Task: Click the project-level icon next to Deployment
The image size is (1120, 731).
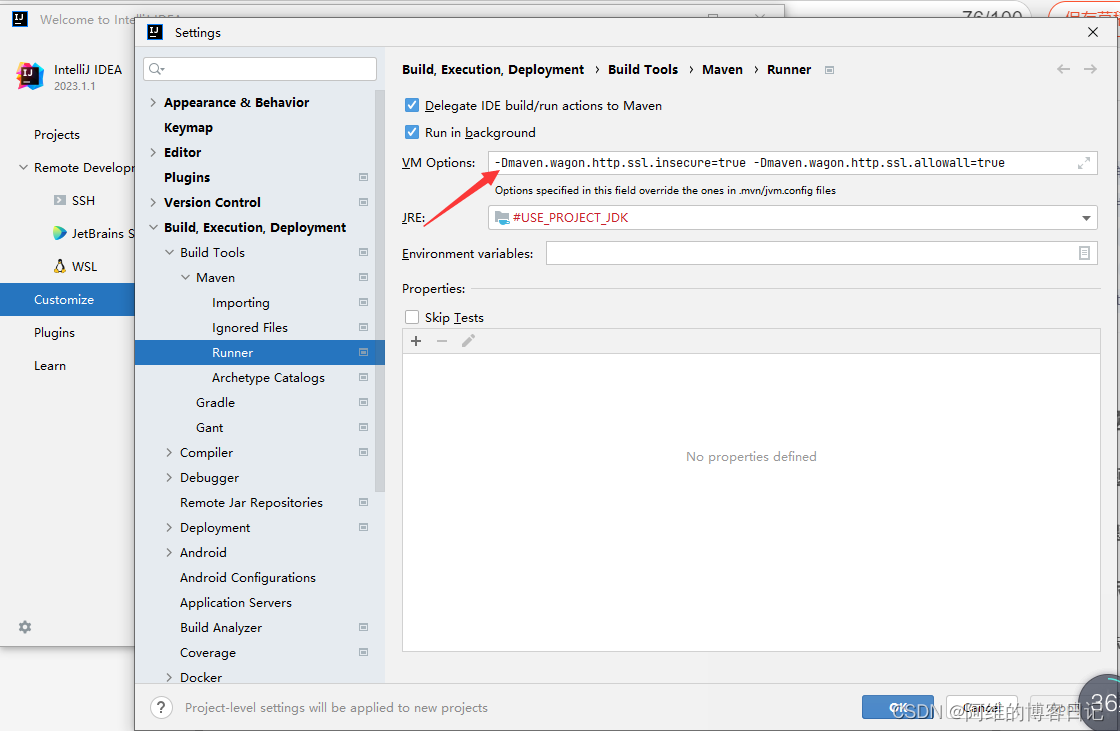Action: pos(364,527)
